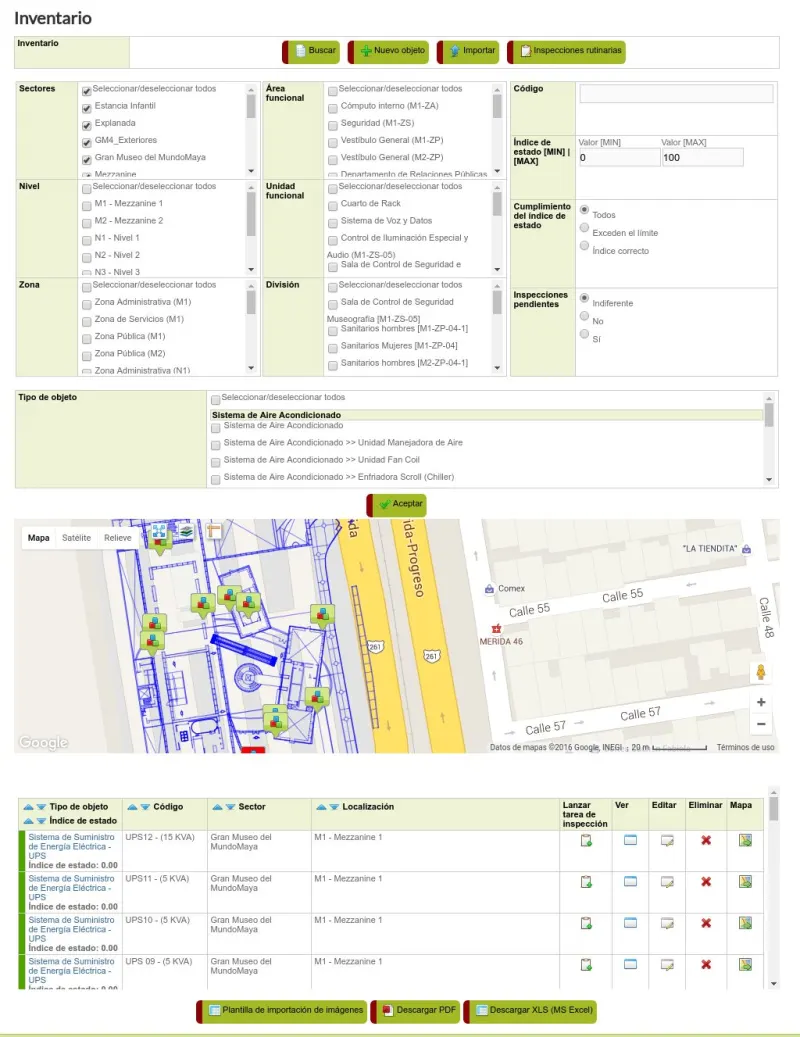Launch inspection task for UPS12 row
Screen dimensions: 800x1037
(586, 841)
